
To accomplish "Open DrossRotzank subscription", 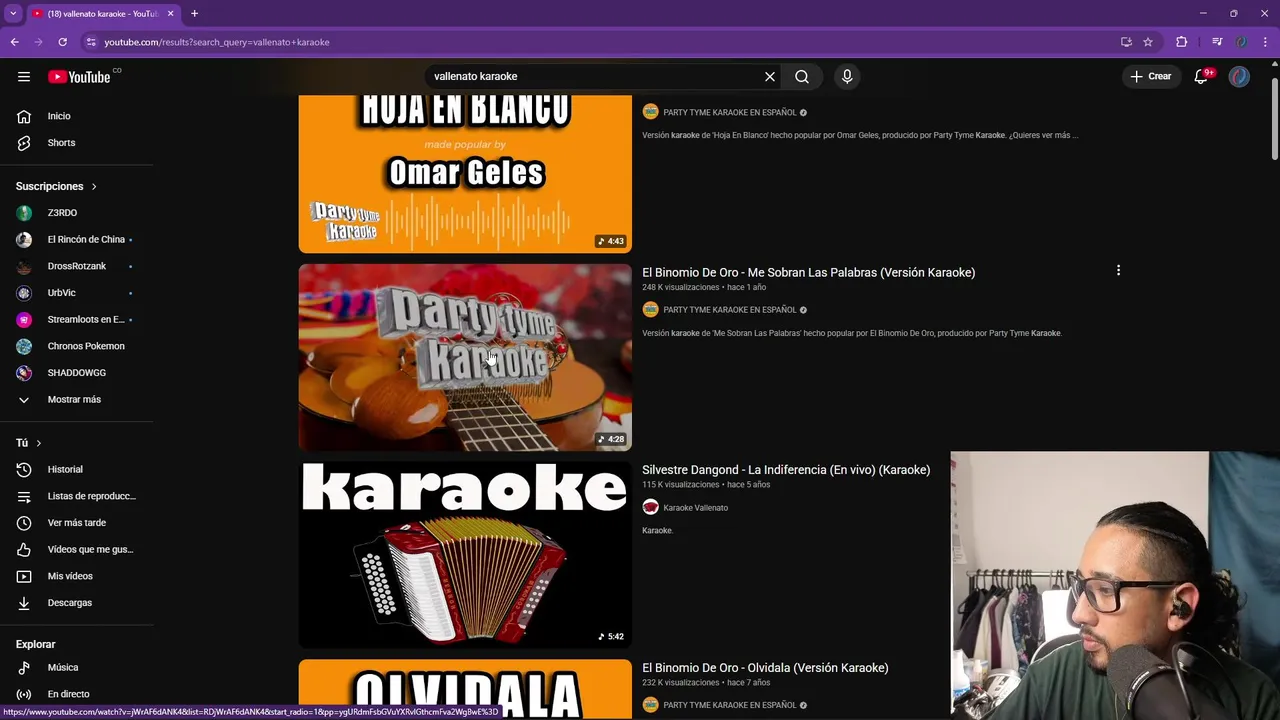I will [x=77, y=266].
